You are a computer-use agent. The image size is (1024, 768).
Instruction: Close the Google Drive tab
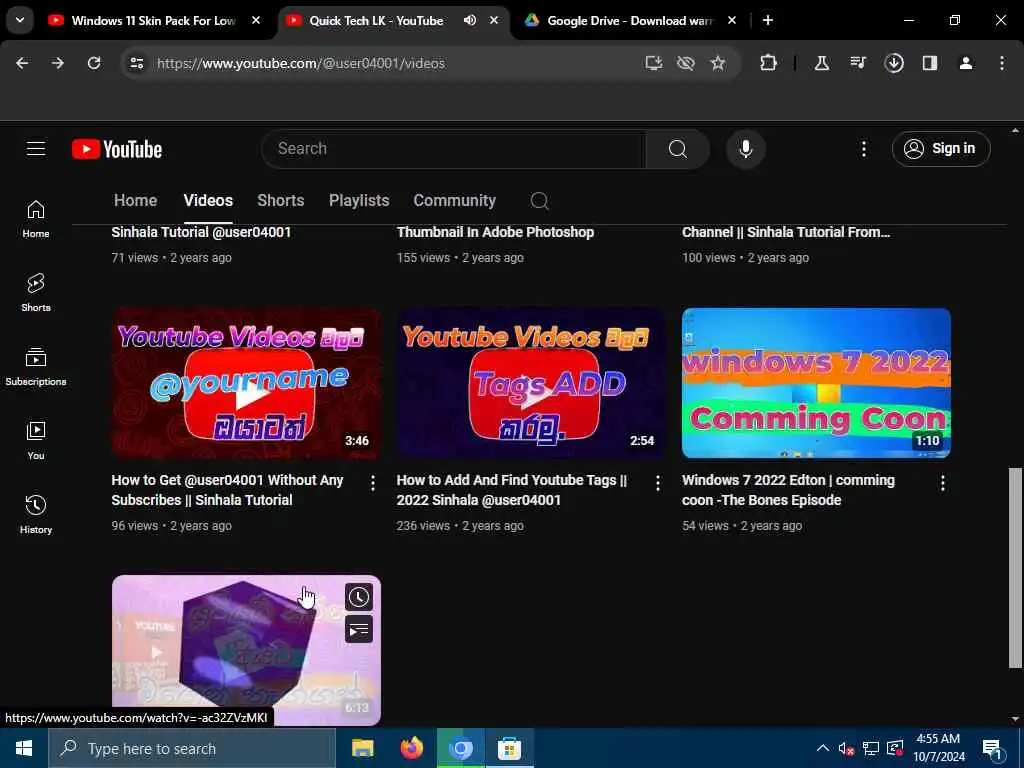pos(732,20)
